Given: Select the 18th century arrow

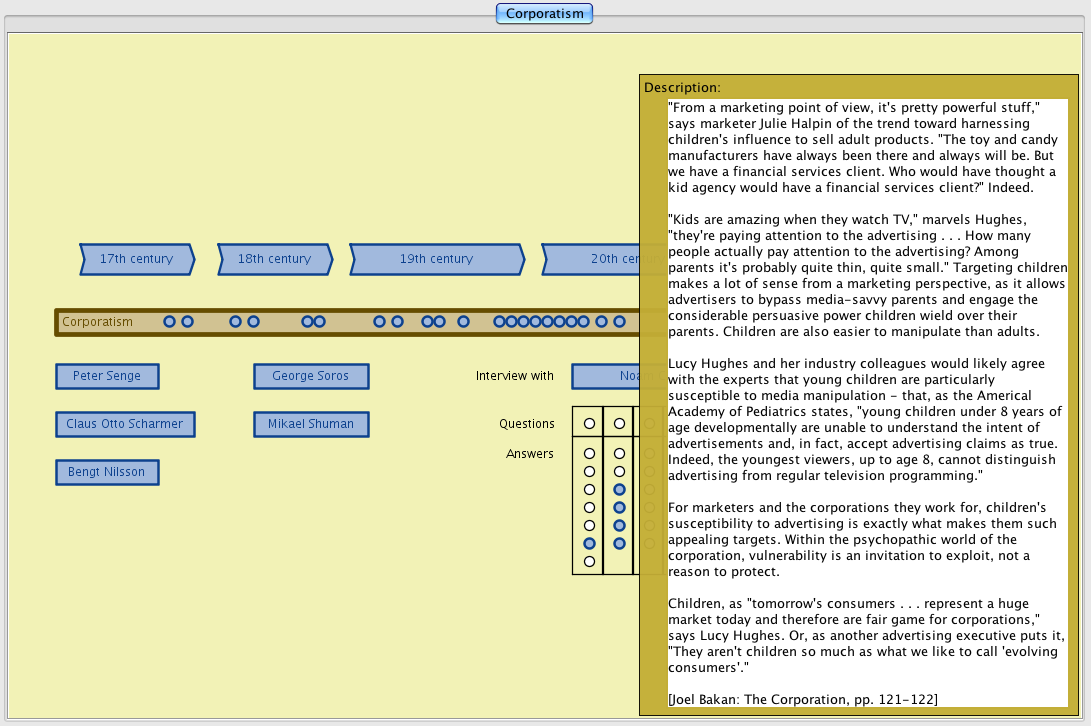Looking at the screenshot, I should (275, 259).
